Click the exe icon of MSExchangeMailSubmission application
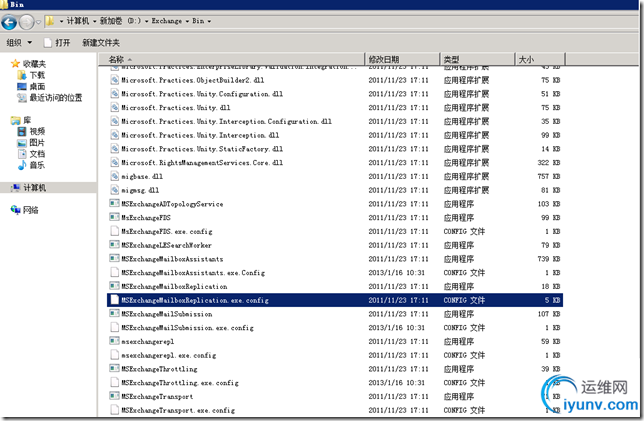This screenshot has width=644, height=421. pos(114,313)
